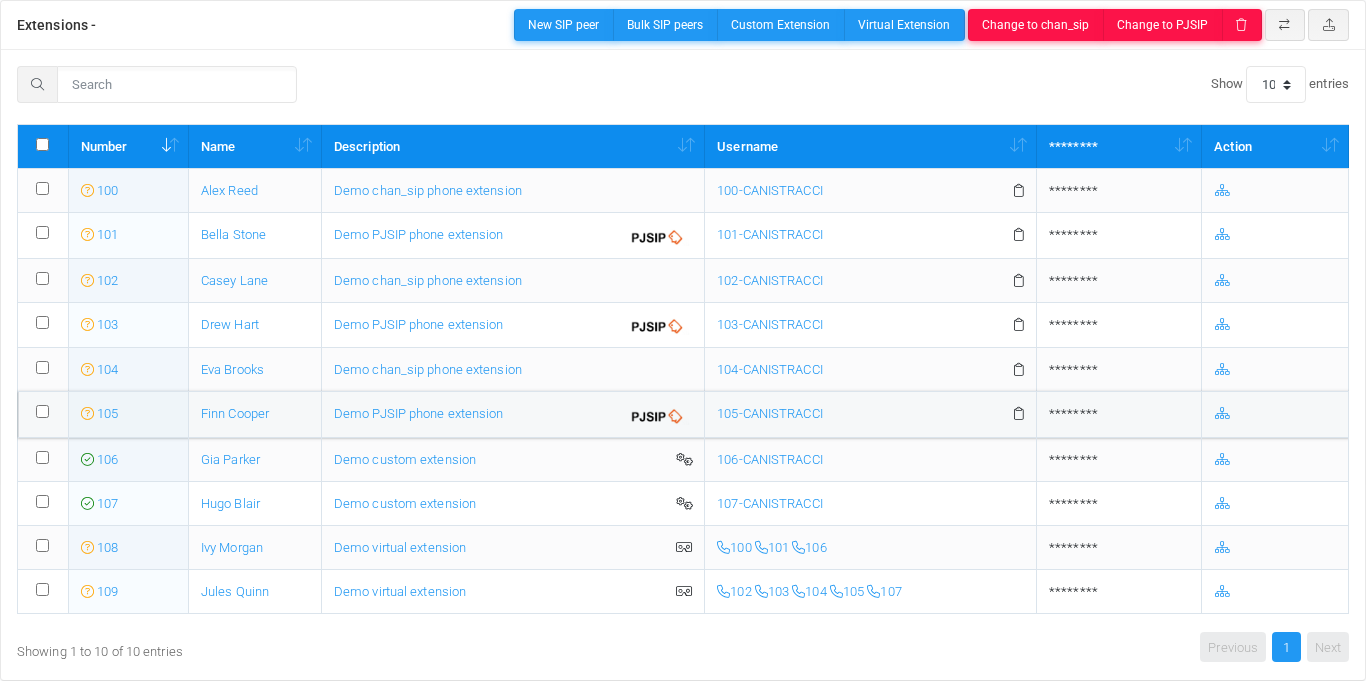The width and height of the screenshot is (1366, 681).
Task: Click phone link 100 in Ivy Morgan row
Action: pos(735,548)
